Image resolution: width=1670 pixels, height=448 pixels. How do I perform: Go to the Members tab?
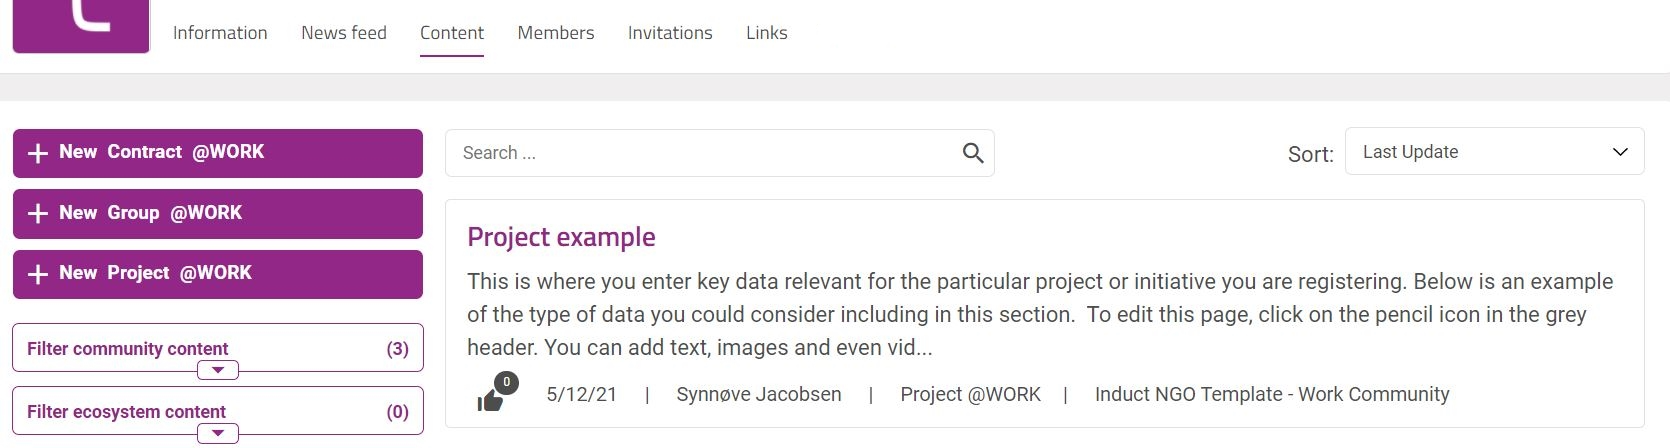click(x=556, y=33)
